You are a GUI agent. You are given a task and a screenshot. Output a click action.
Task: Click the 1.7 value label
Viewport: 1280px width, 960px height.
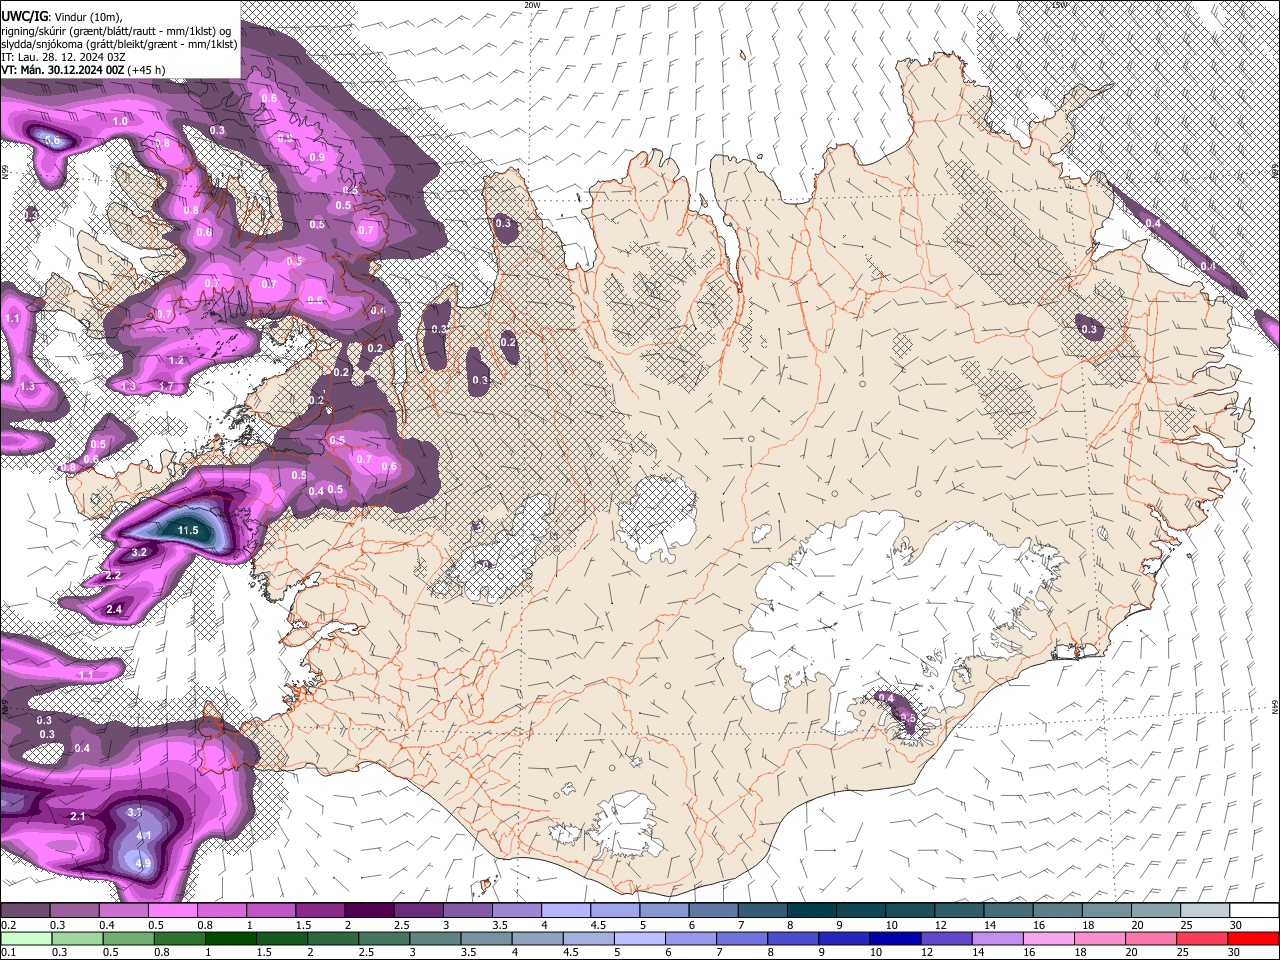pos(166,386)
